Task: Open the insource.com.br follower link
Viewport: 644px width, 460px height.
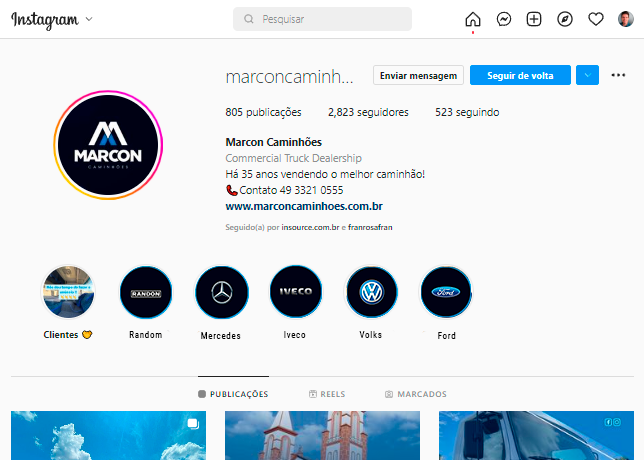Action: (310, 227)
